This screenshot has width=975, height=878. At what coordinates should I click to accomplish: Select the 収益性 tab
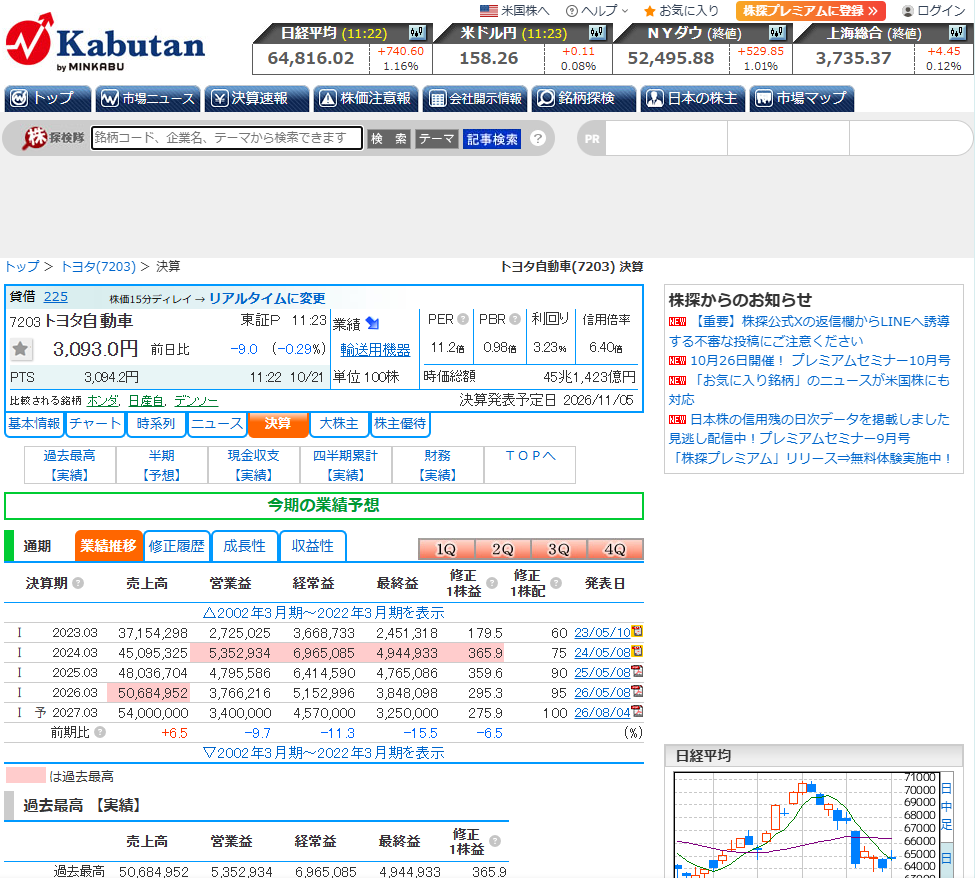[313, 546]
